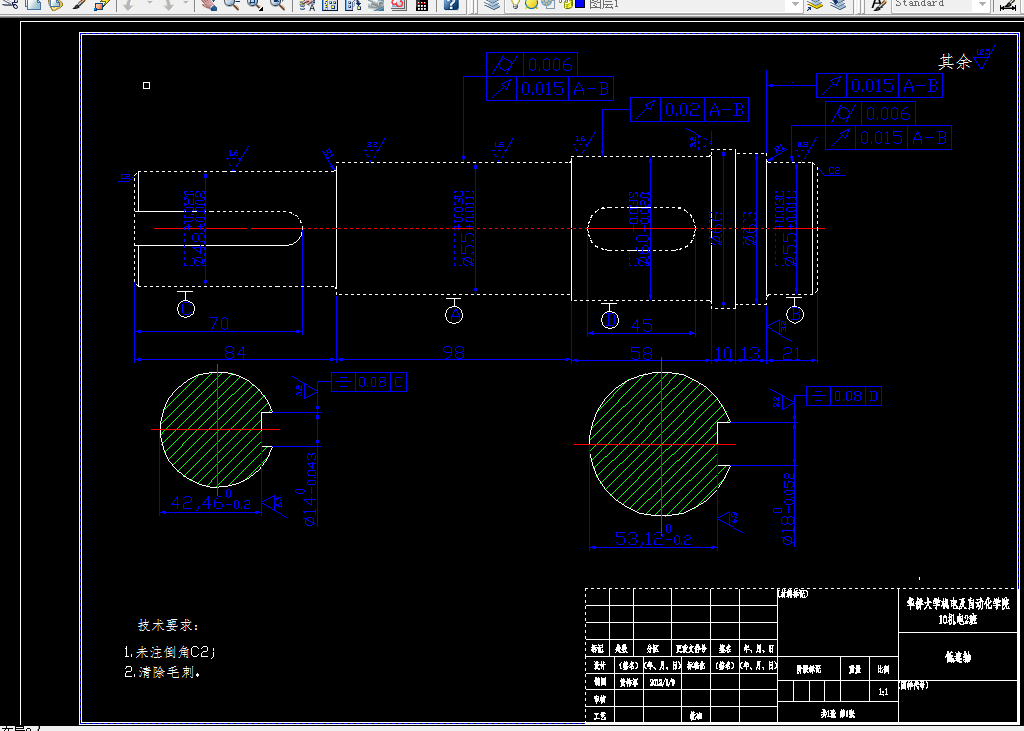
Task: Click the blue layer color swatch
Action: [x=579, y=4]
